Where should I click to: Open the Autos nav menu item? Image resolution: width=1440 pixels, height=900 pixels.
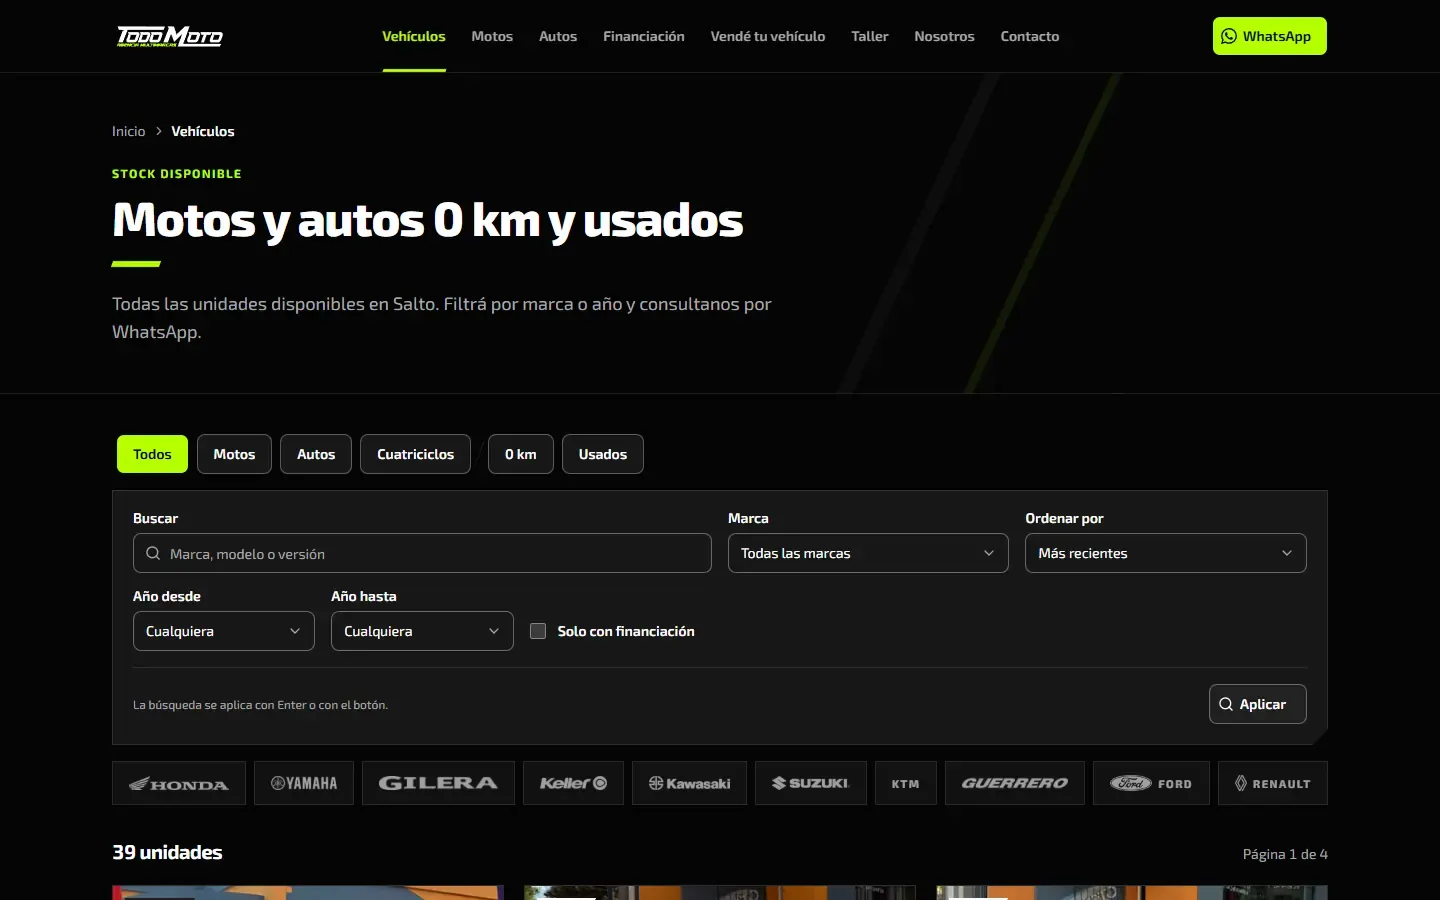pyautogui.click(x=558, y=36)
